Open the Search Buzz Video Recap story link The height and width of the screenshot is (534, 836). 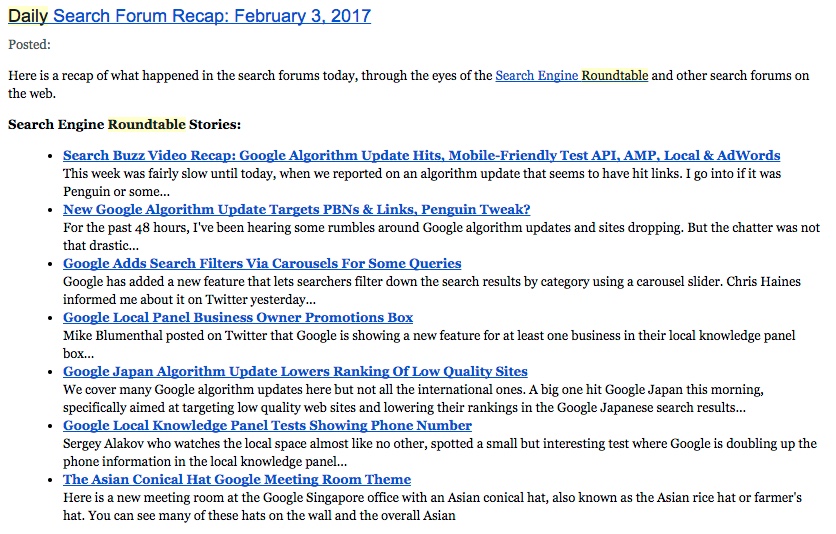(x=421, y=156)
